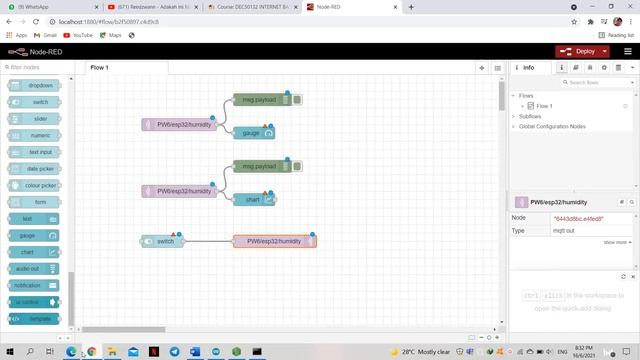Refresh the tips panel icon
This screenshot has width=640, height=360.
pyautogui.click(x=623, y=277)
